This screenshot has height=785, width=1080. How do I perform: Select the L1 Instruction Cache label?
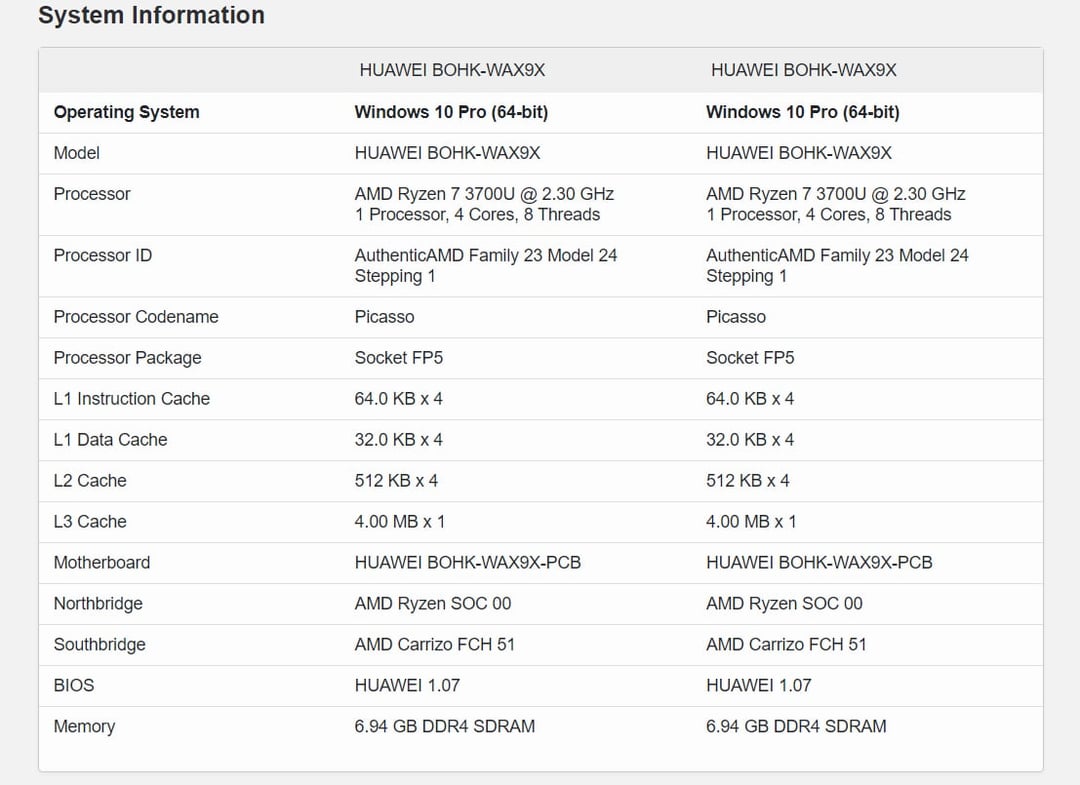click(132, 399)
